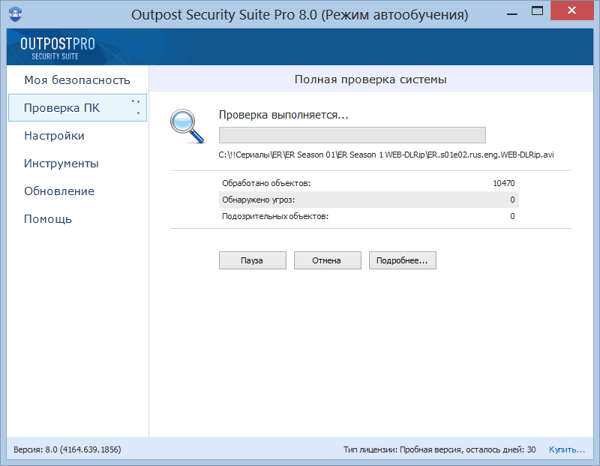The width and height of the screenshot is (600, 466).
Task: Show scan details via Подробнее...
Action: [x=402, y=260]
